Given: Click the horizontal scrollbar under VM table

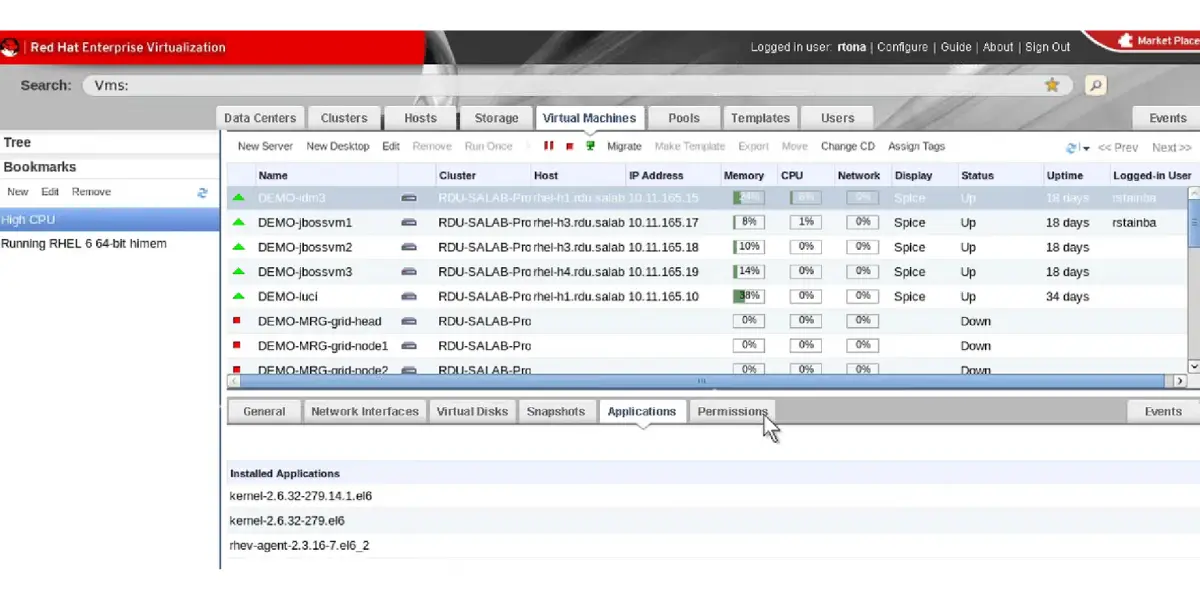Looking at the screenshot, I should click(x=700, y=381).
